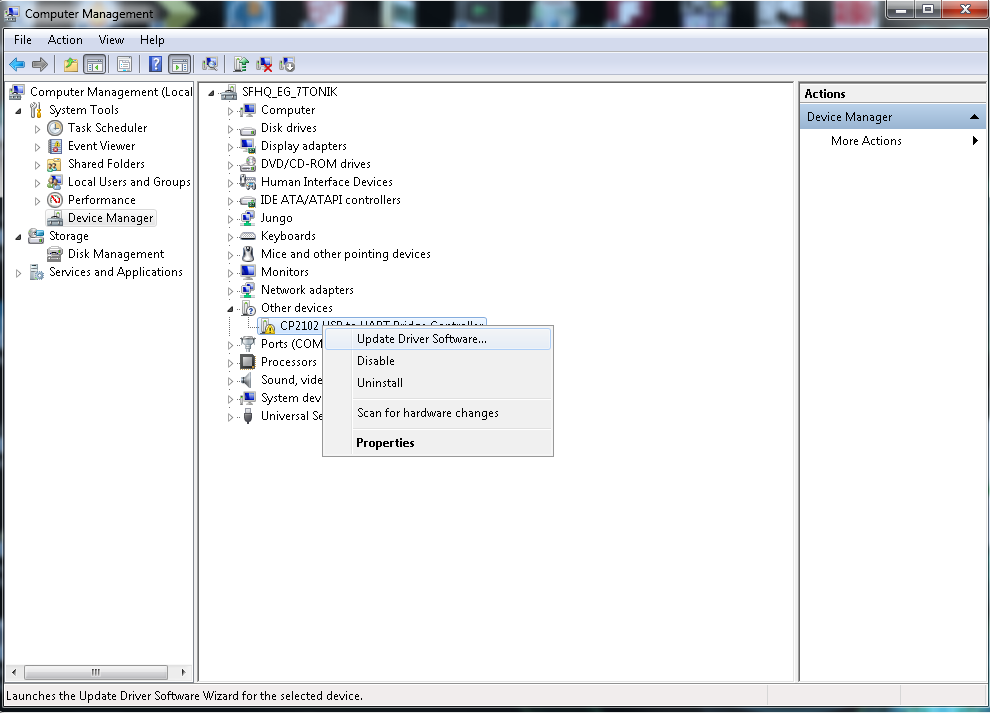The width and height of the screenshot is (990, 713).
Task: Click the left pane horizontal scrollbar thumb
Action: (x=95, y=672)
